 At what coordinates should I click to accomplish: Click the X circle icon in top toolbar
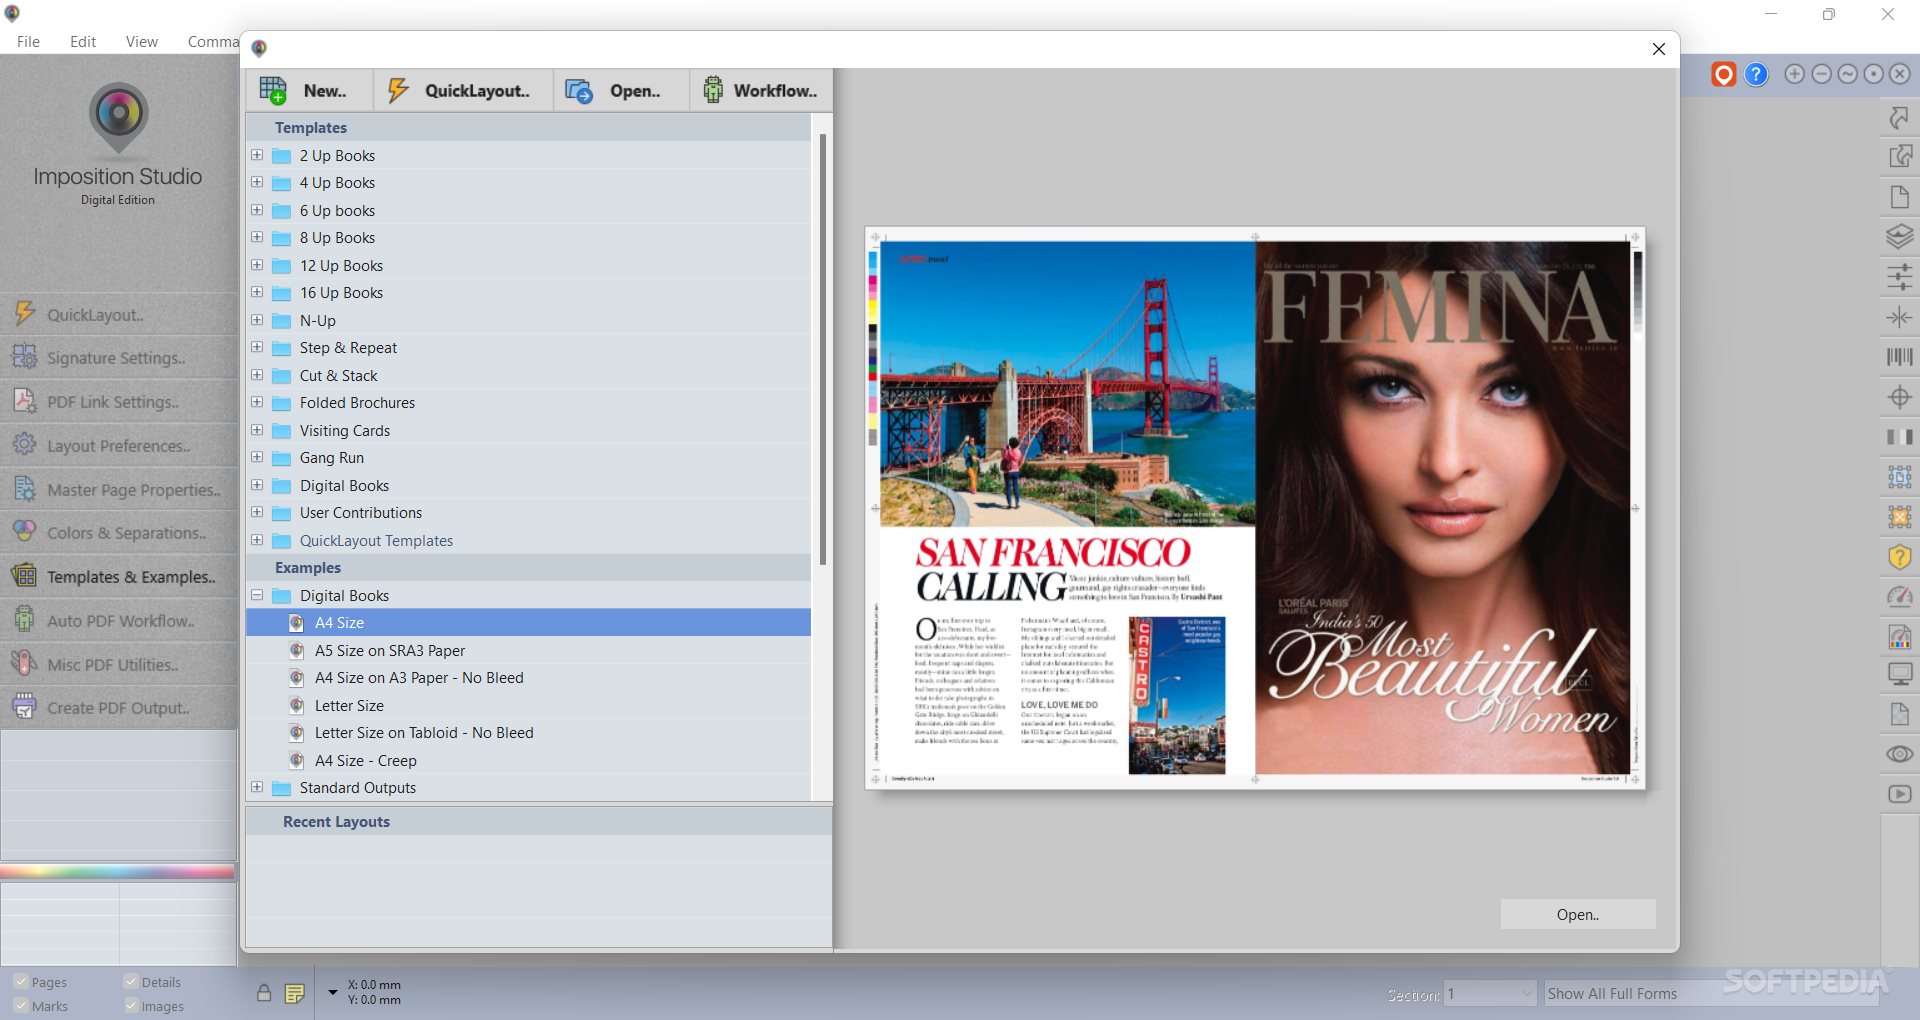(1899, 74)
